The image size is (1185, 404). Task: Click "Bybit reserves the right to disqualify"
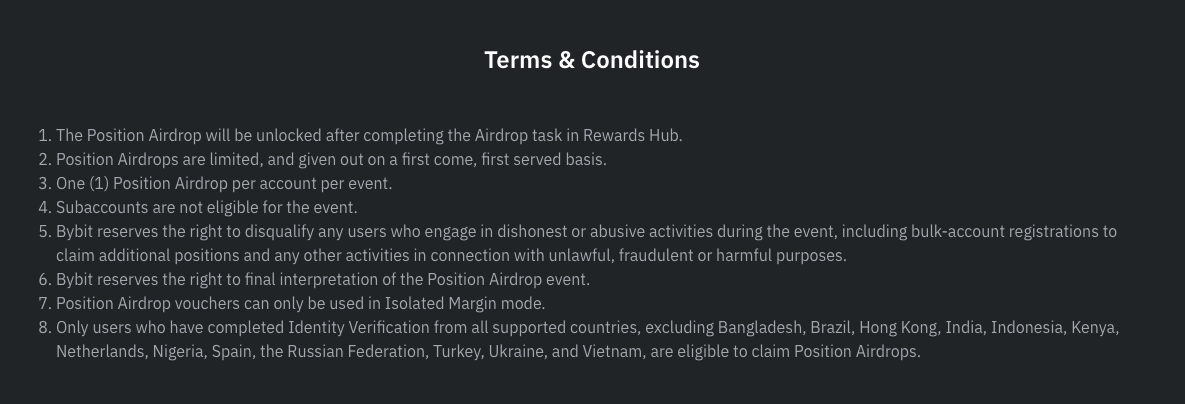(x=186, y=231)
